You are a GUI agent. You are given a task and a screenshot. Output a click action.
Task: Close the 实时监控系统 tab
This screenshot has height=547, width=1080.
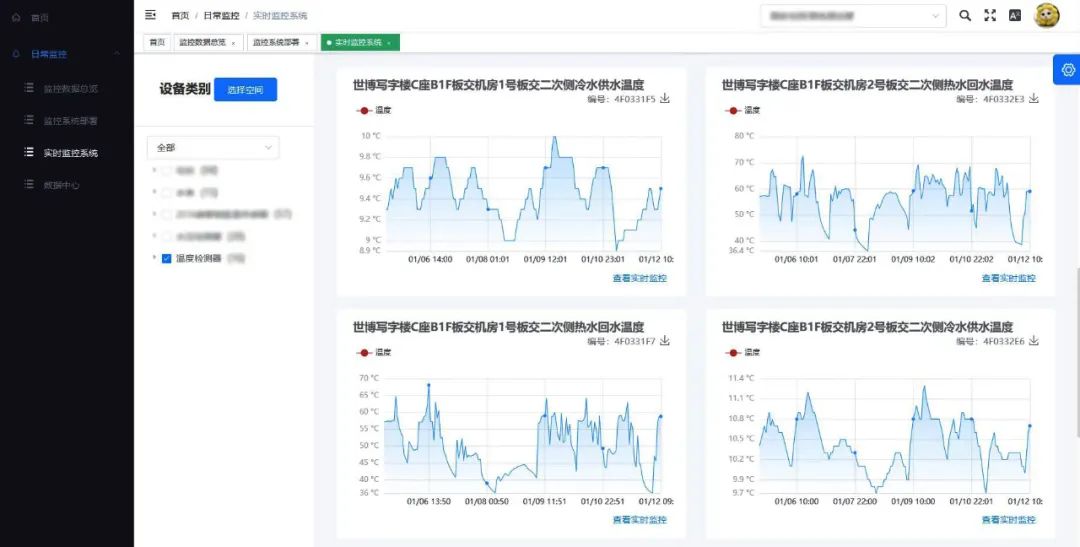click(388, 43)
